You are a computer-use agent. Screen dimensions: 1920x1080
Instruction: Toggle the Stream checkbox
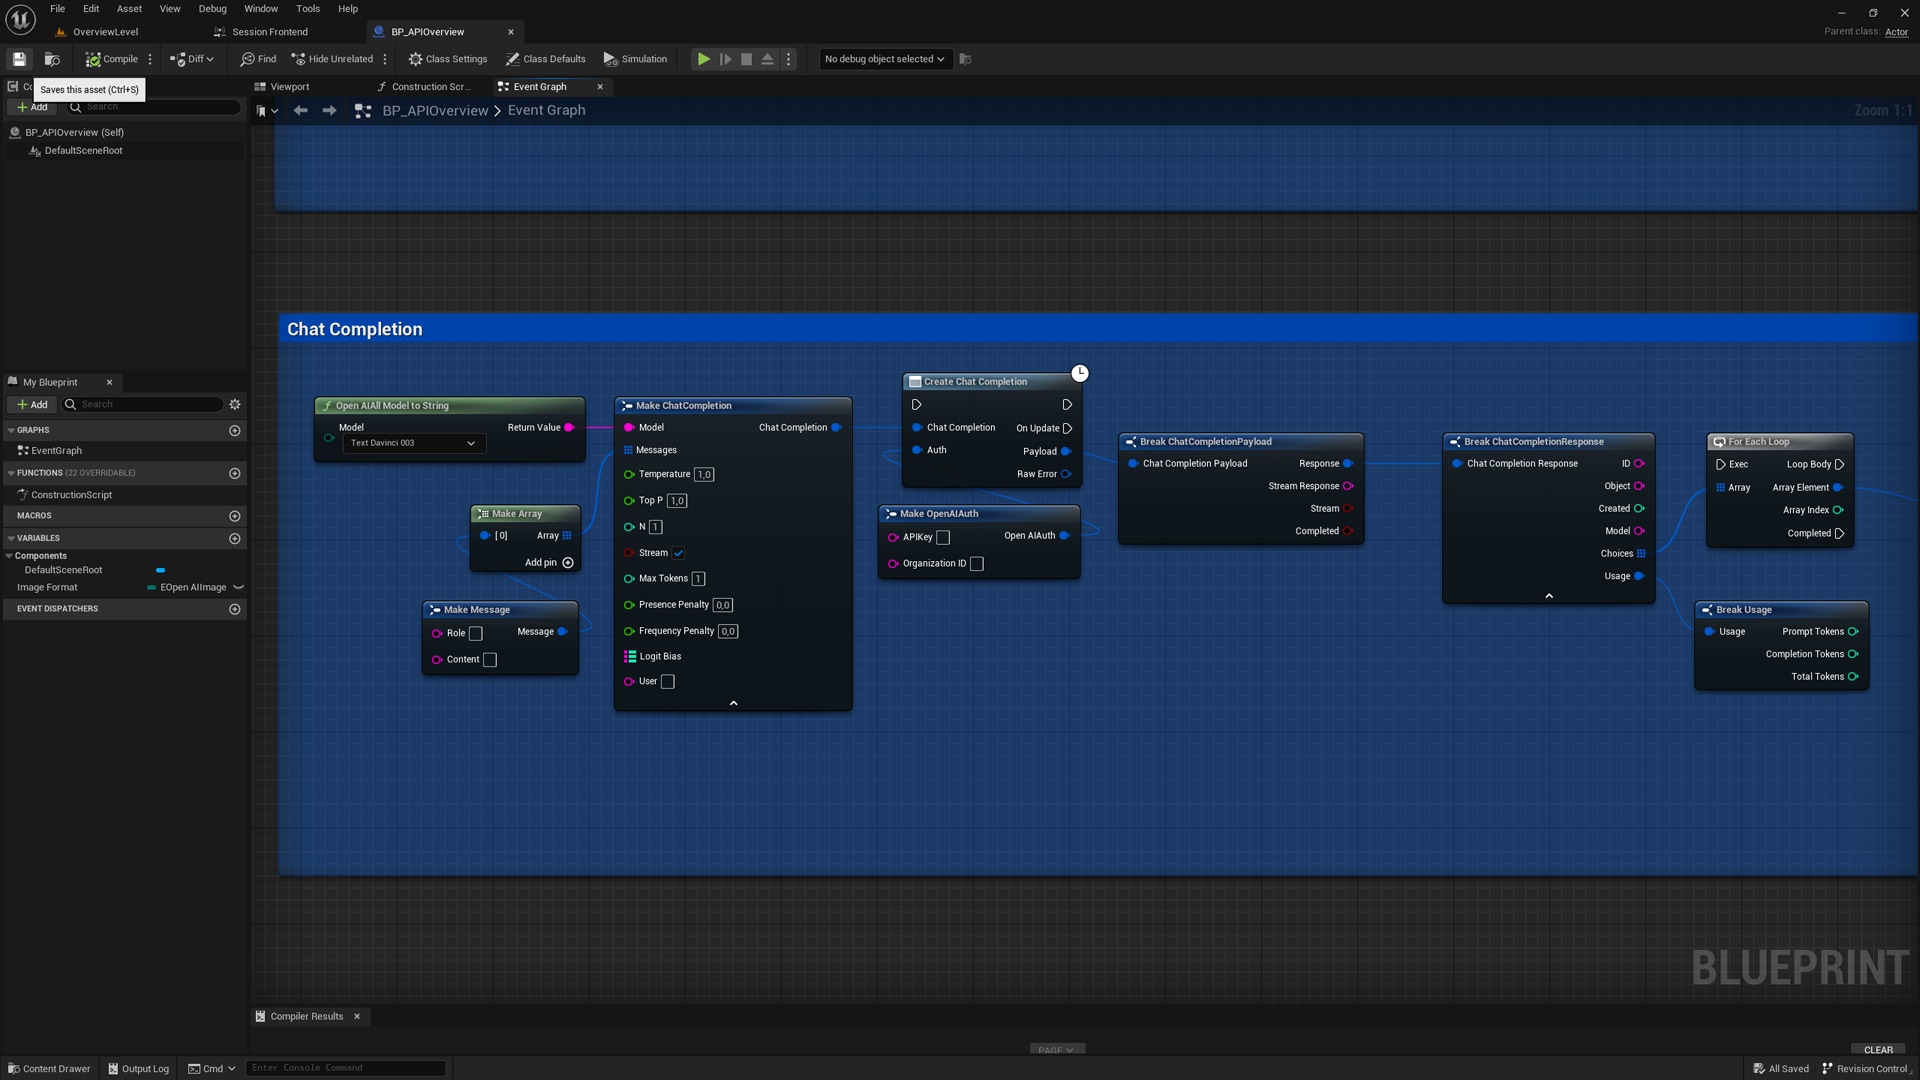(x=678, y=553)
